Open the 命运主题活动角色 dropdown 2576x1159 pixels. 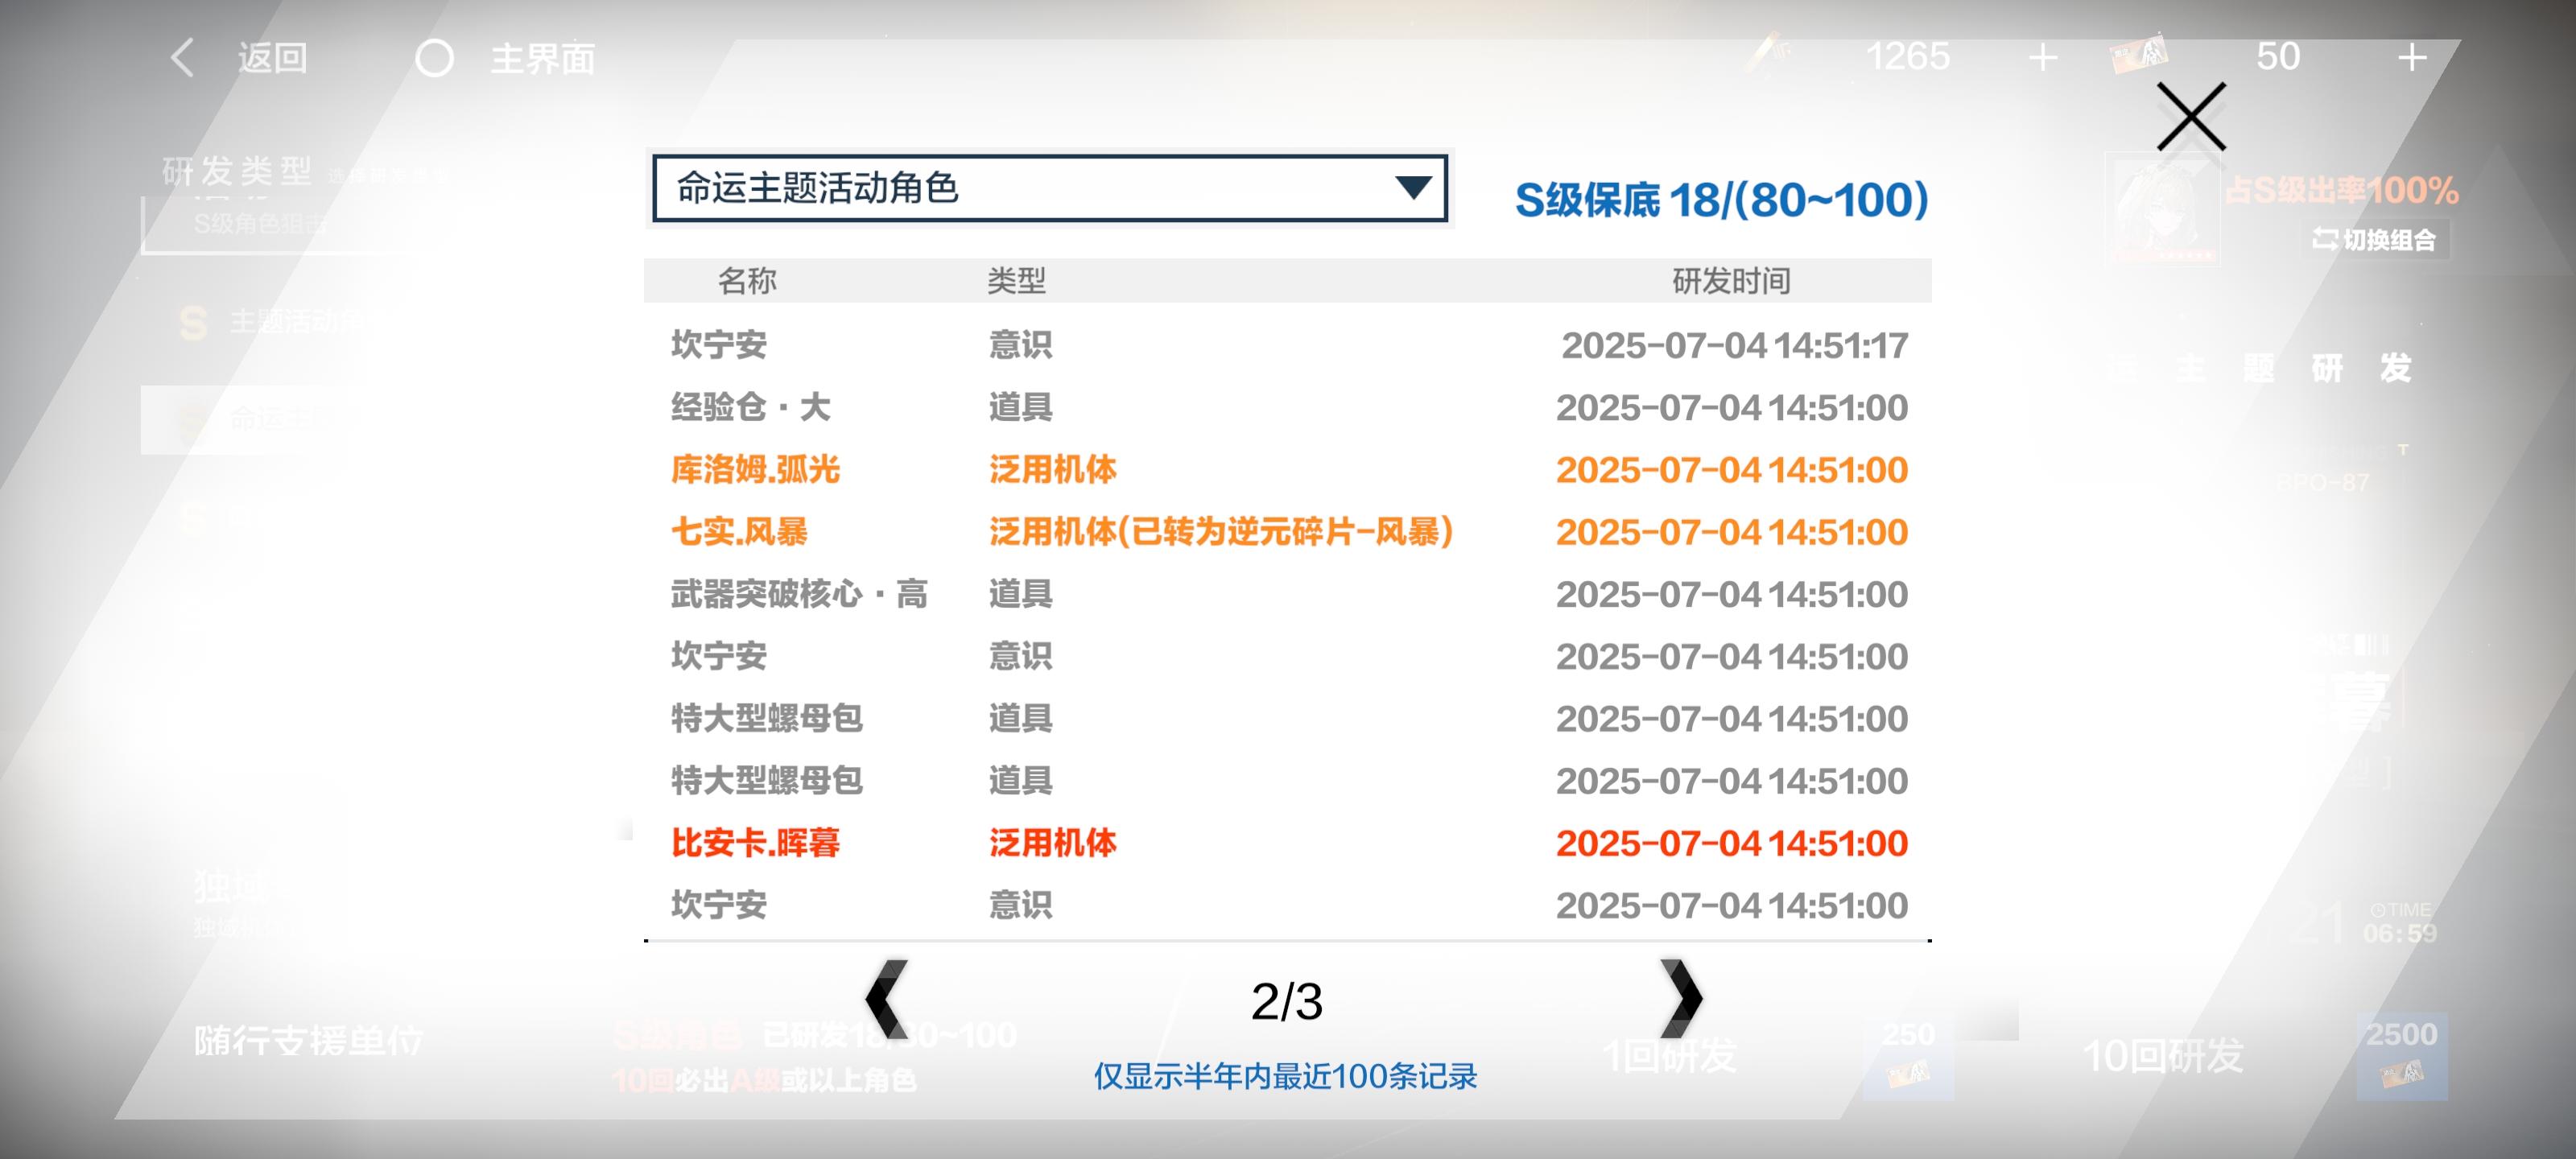pyautogui.click(x=1049, y=188)
